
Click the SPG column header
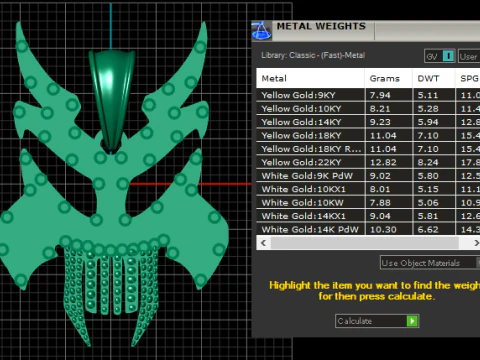point(468,78)
